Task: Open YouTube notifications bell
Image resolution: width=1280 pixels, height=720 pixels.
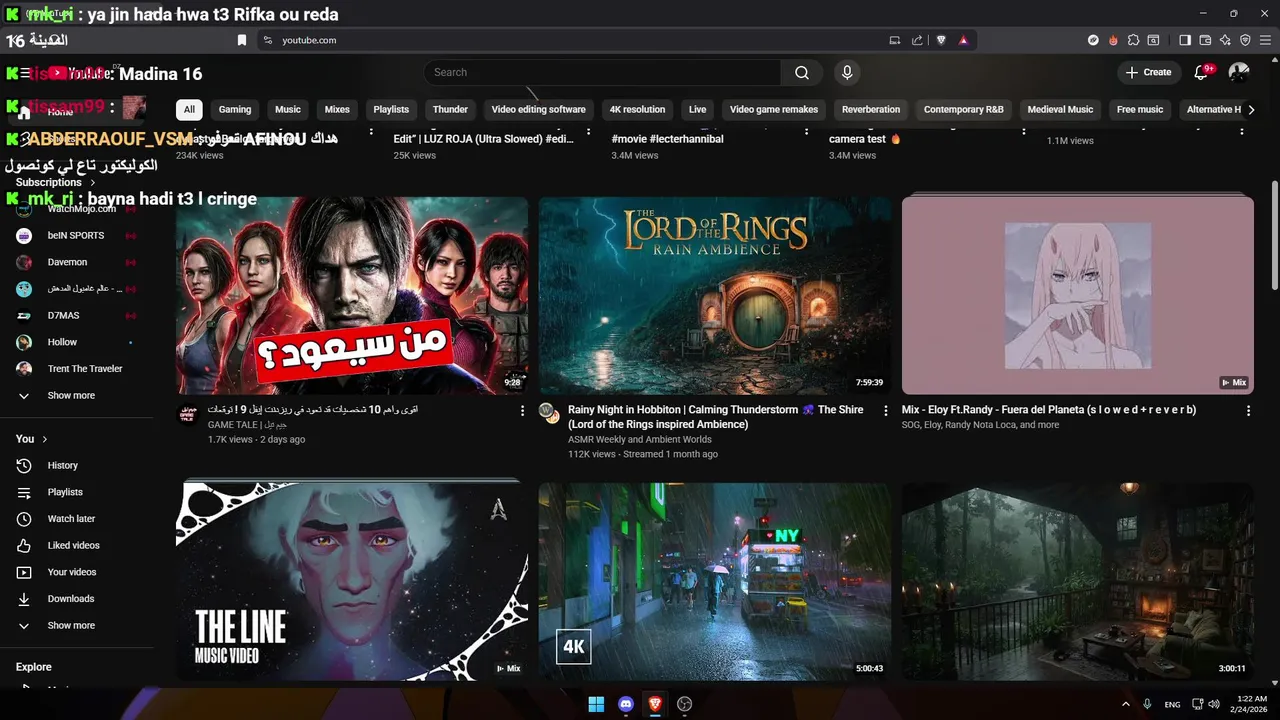Action: tap(1202, 72)
